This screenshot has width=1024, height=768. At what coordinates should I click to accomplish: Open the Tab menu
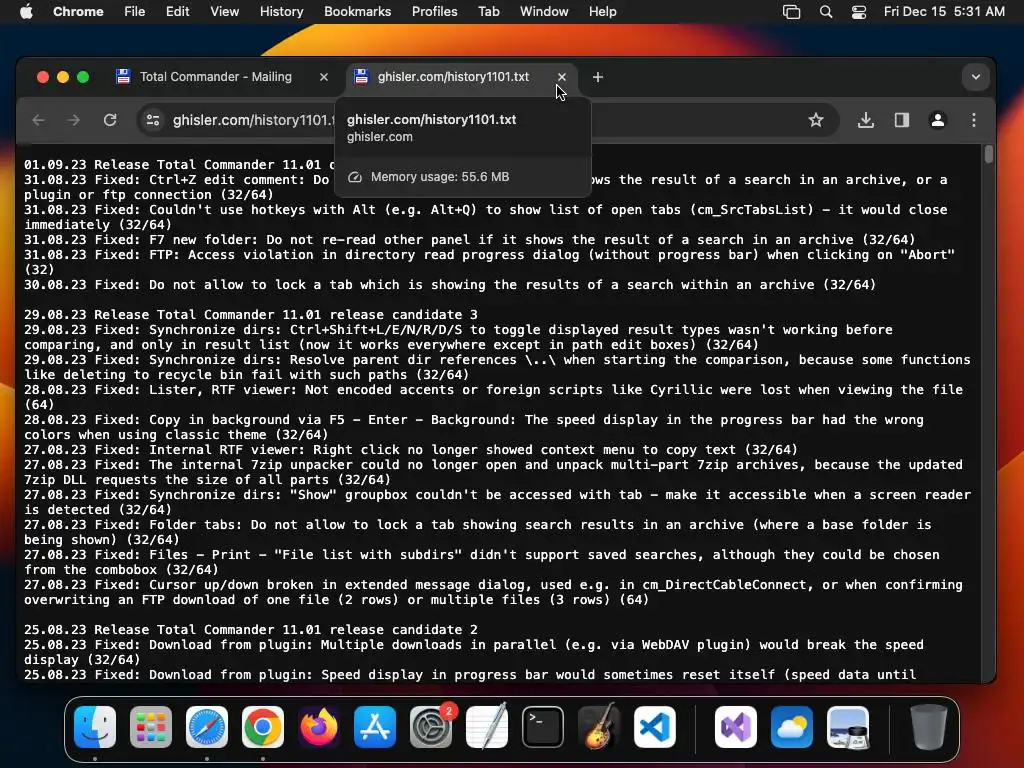tap(488, 12)
